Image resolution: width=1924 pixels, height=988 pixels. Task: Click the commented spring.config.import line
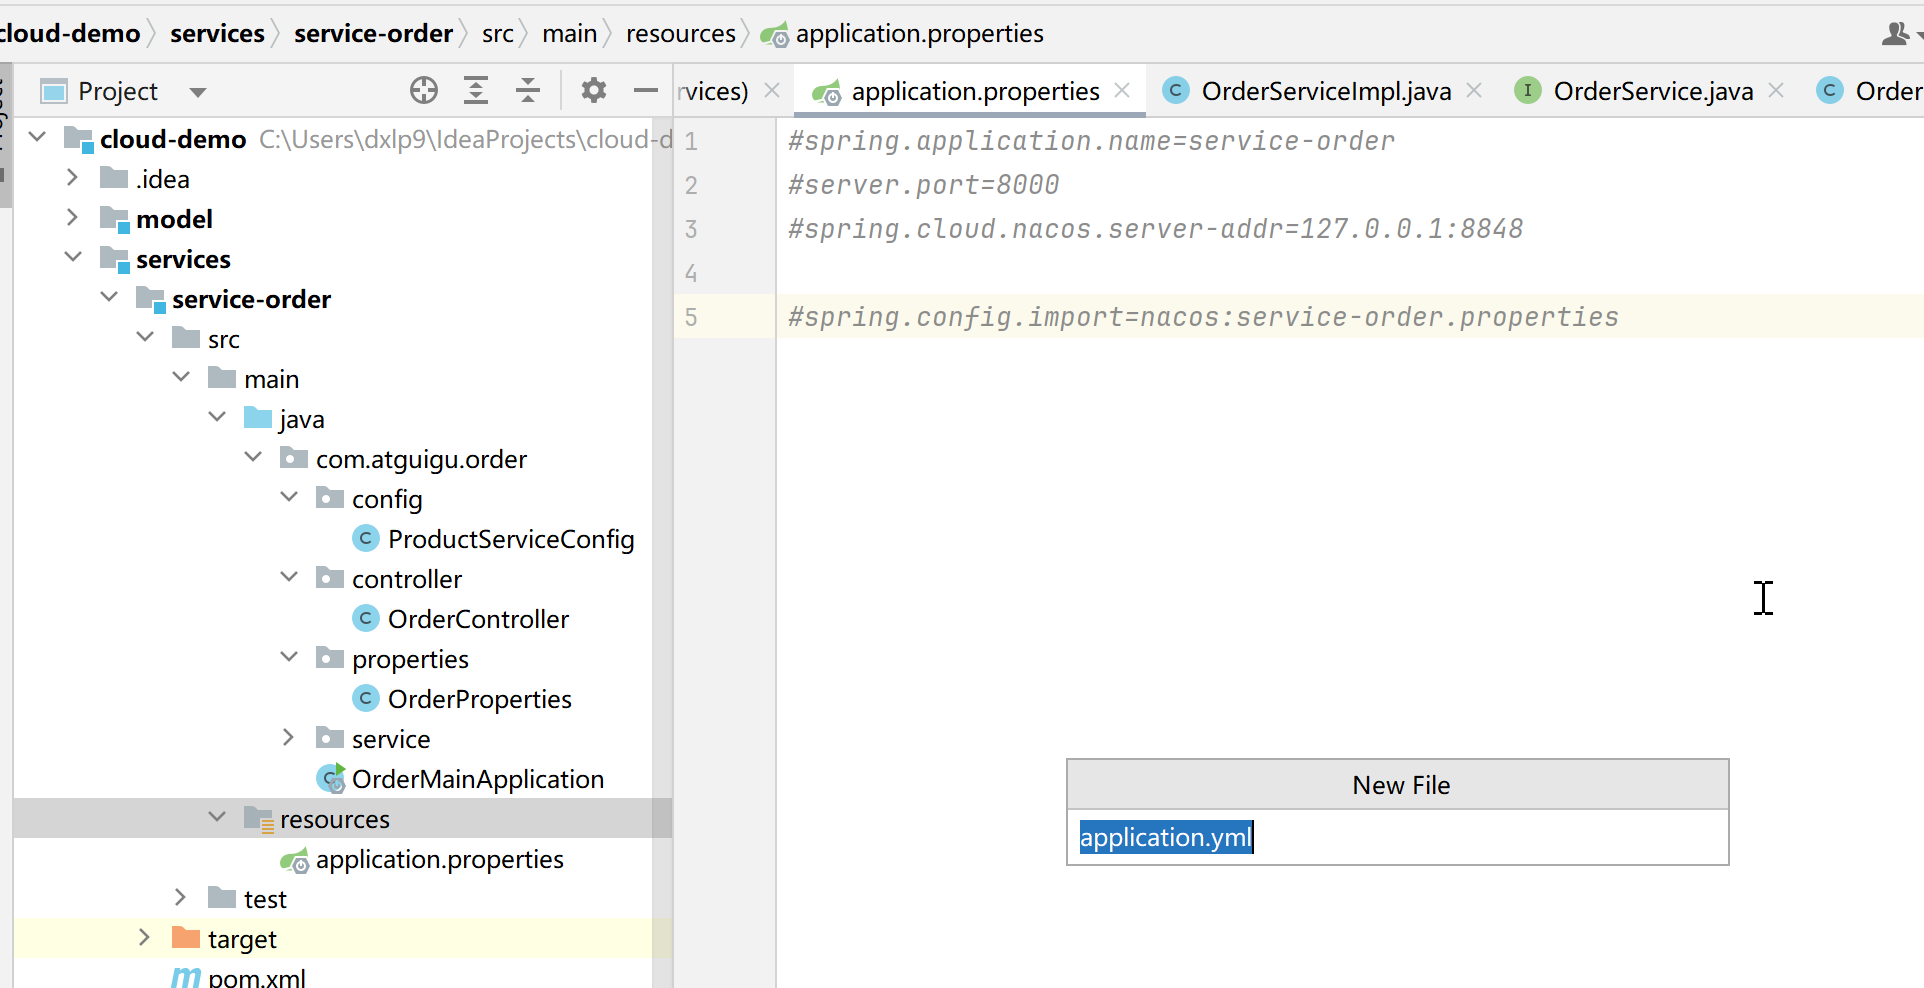tap(1203, 317)
